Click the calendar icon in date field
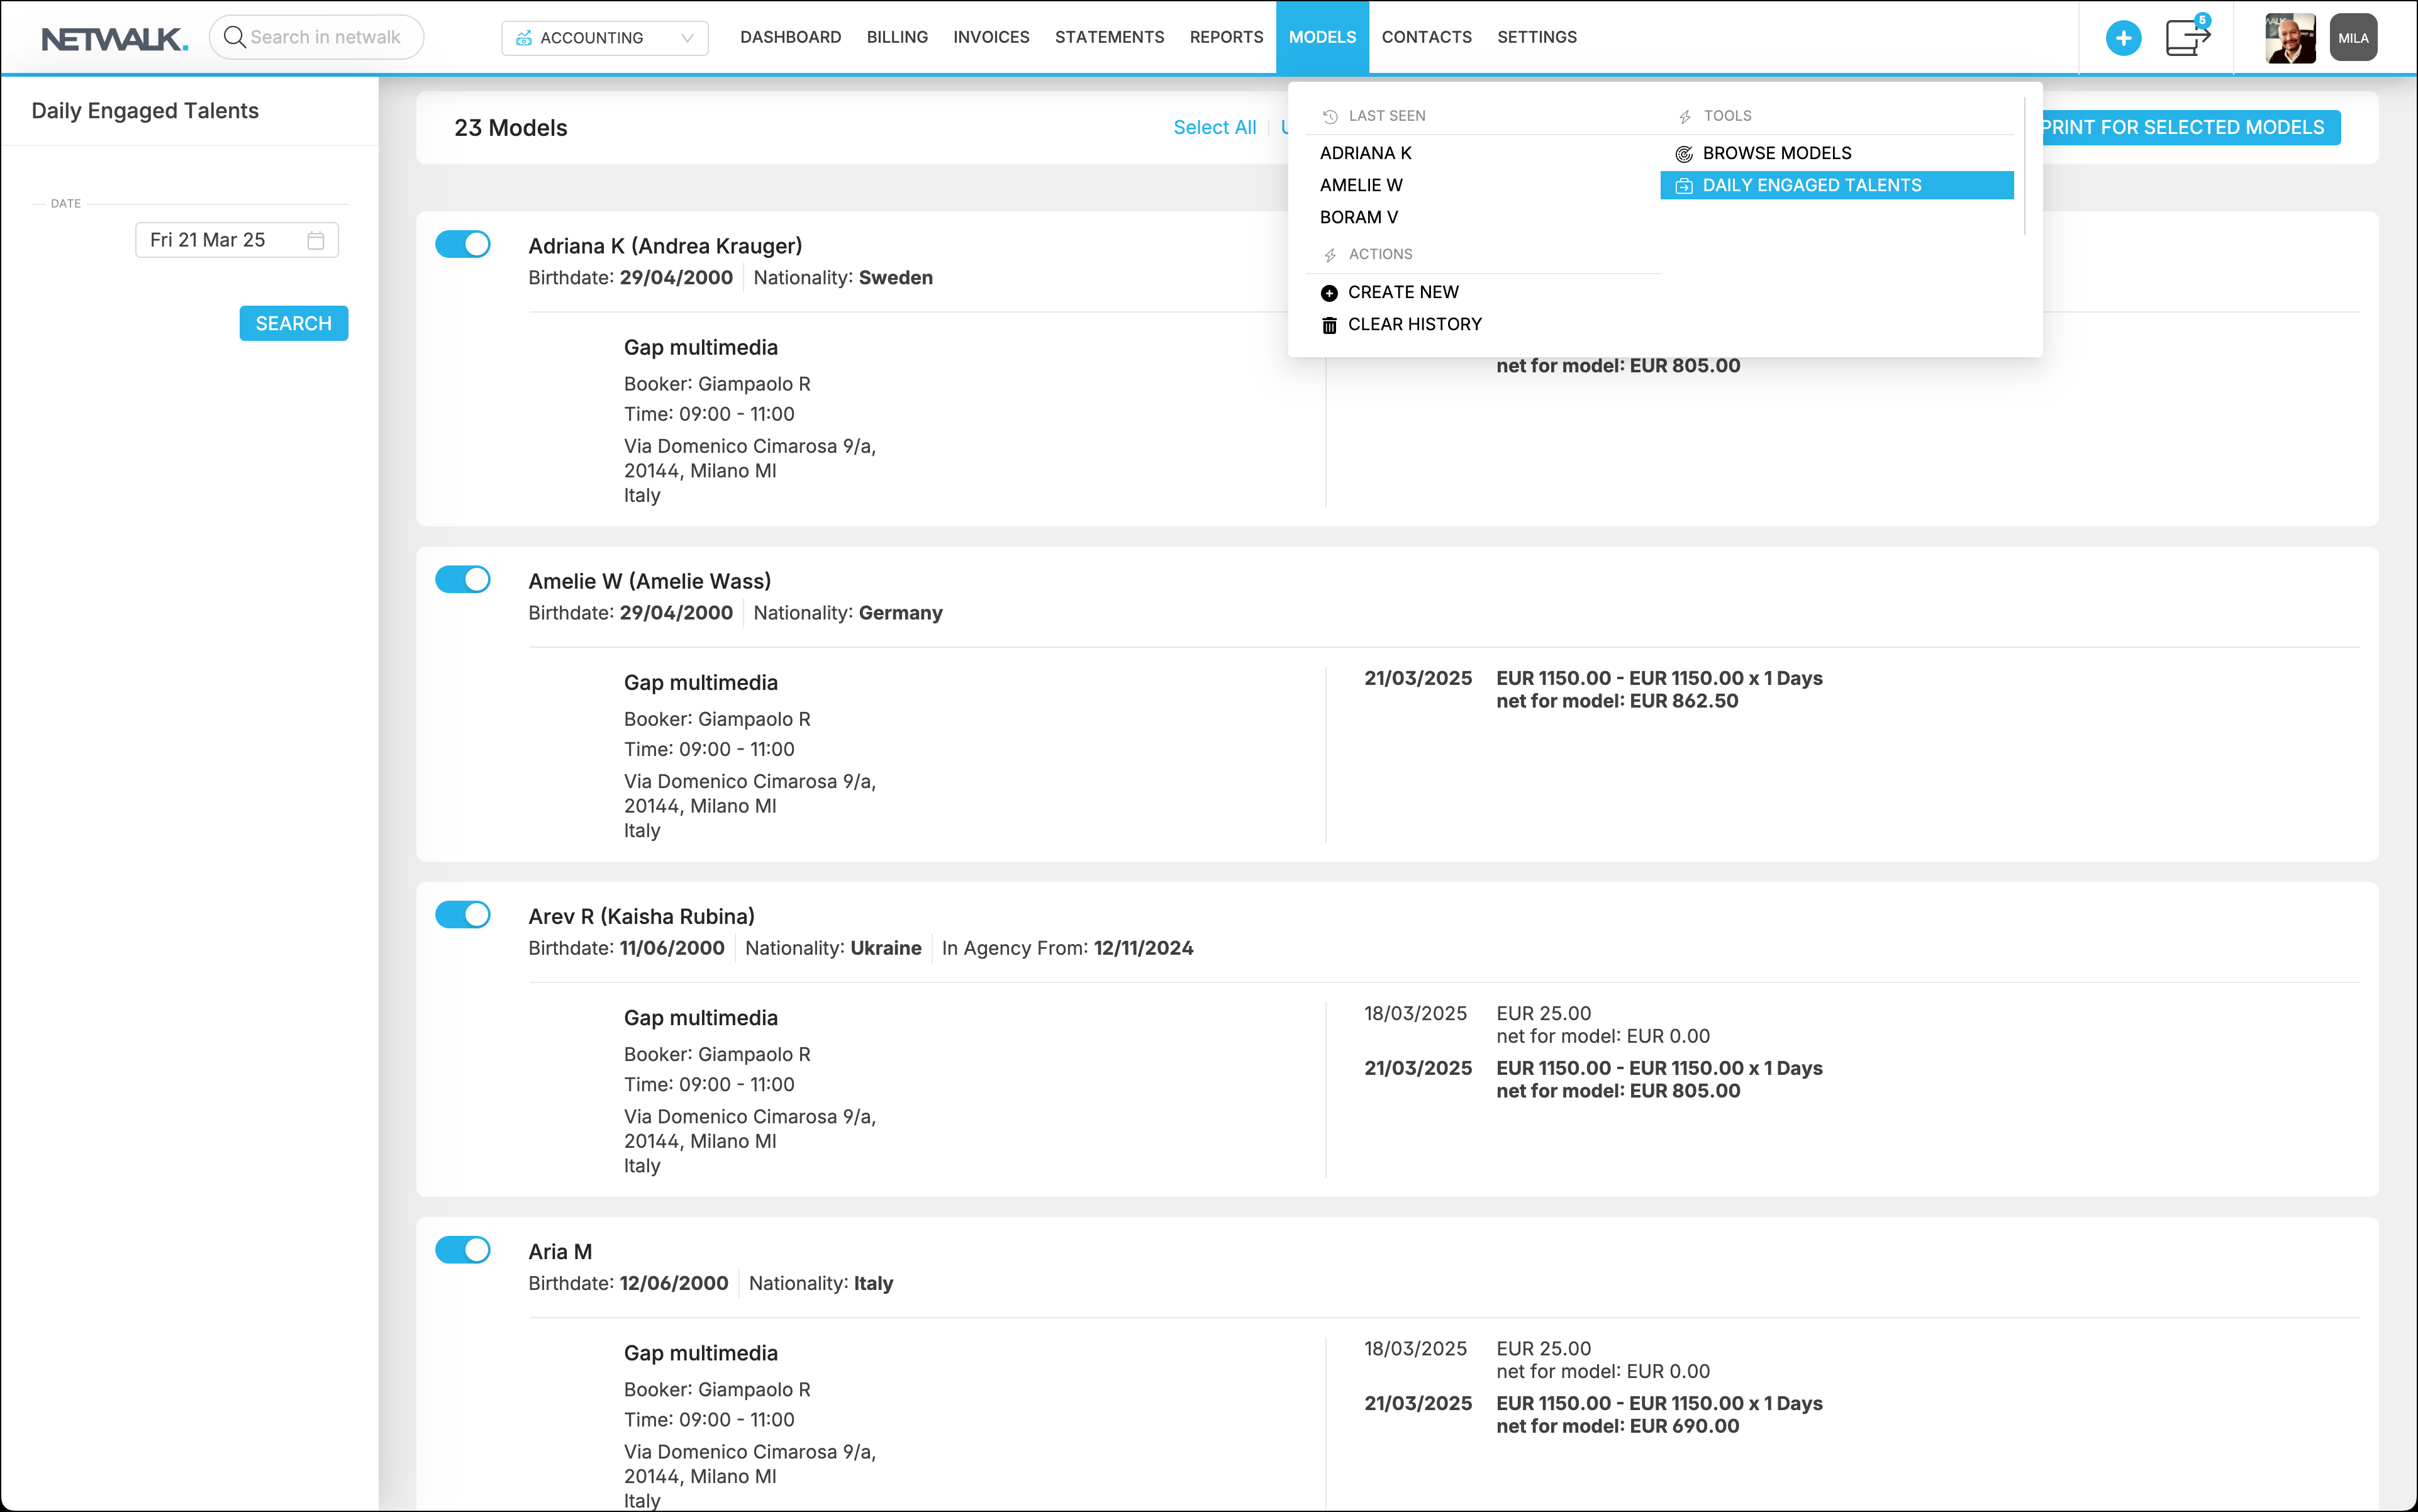2418x1512 pixels. 316,240
